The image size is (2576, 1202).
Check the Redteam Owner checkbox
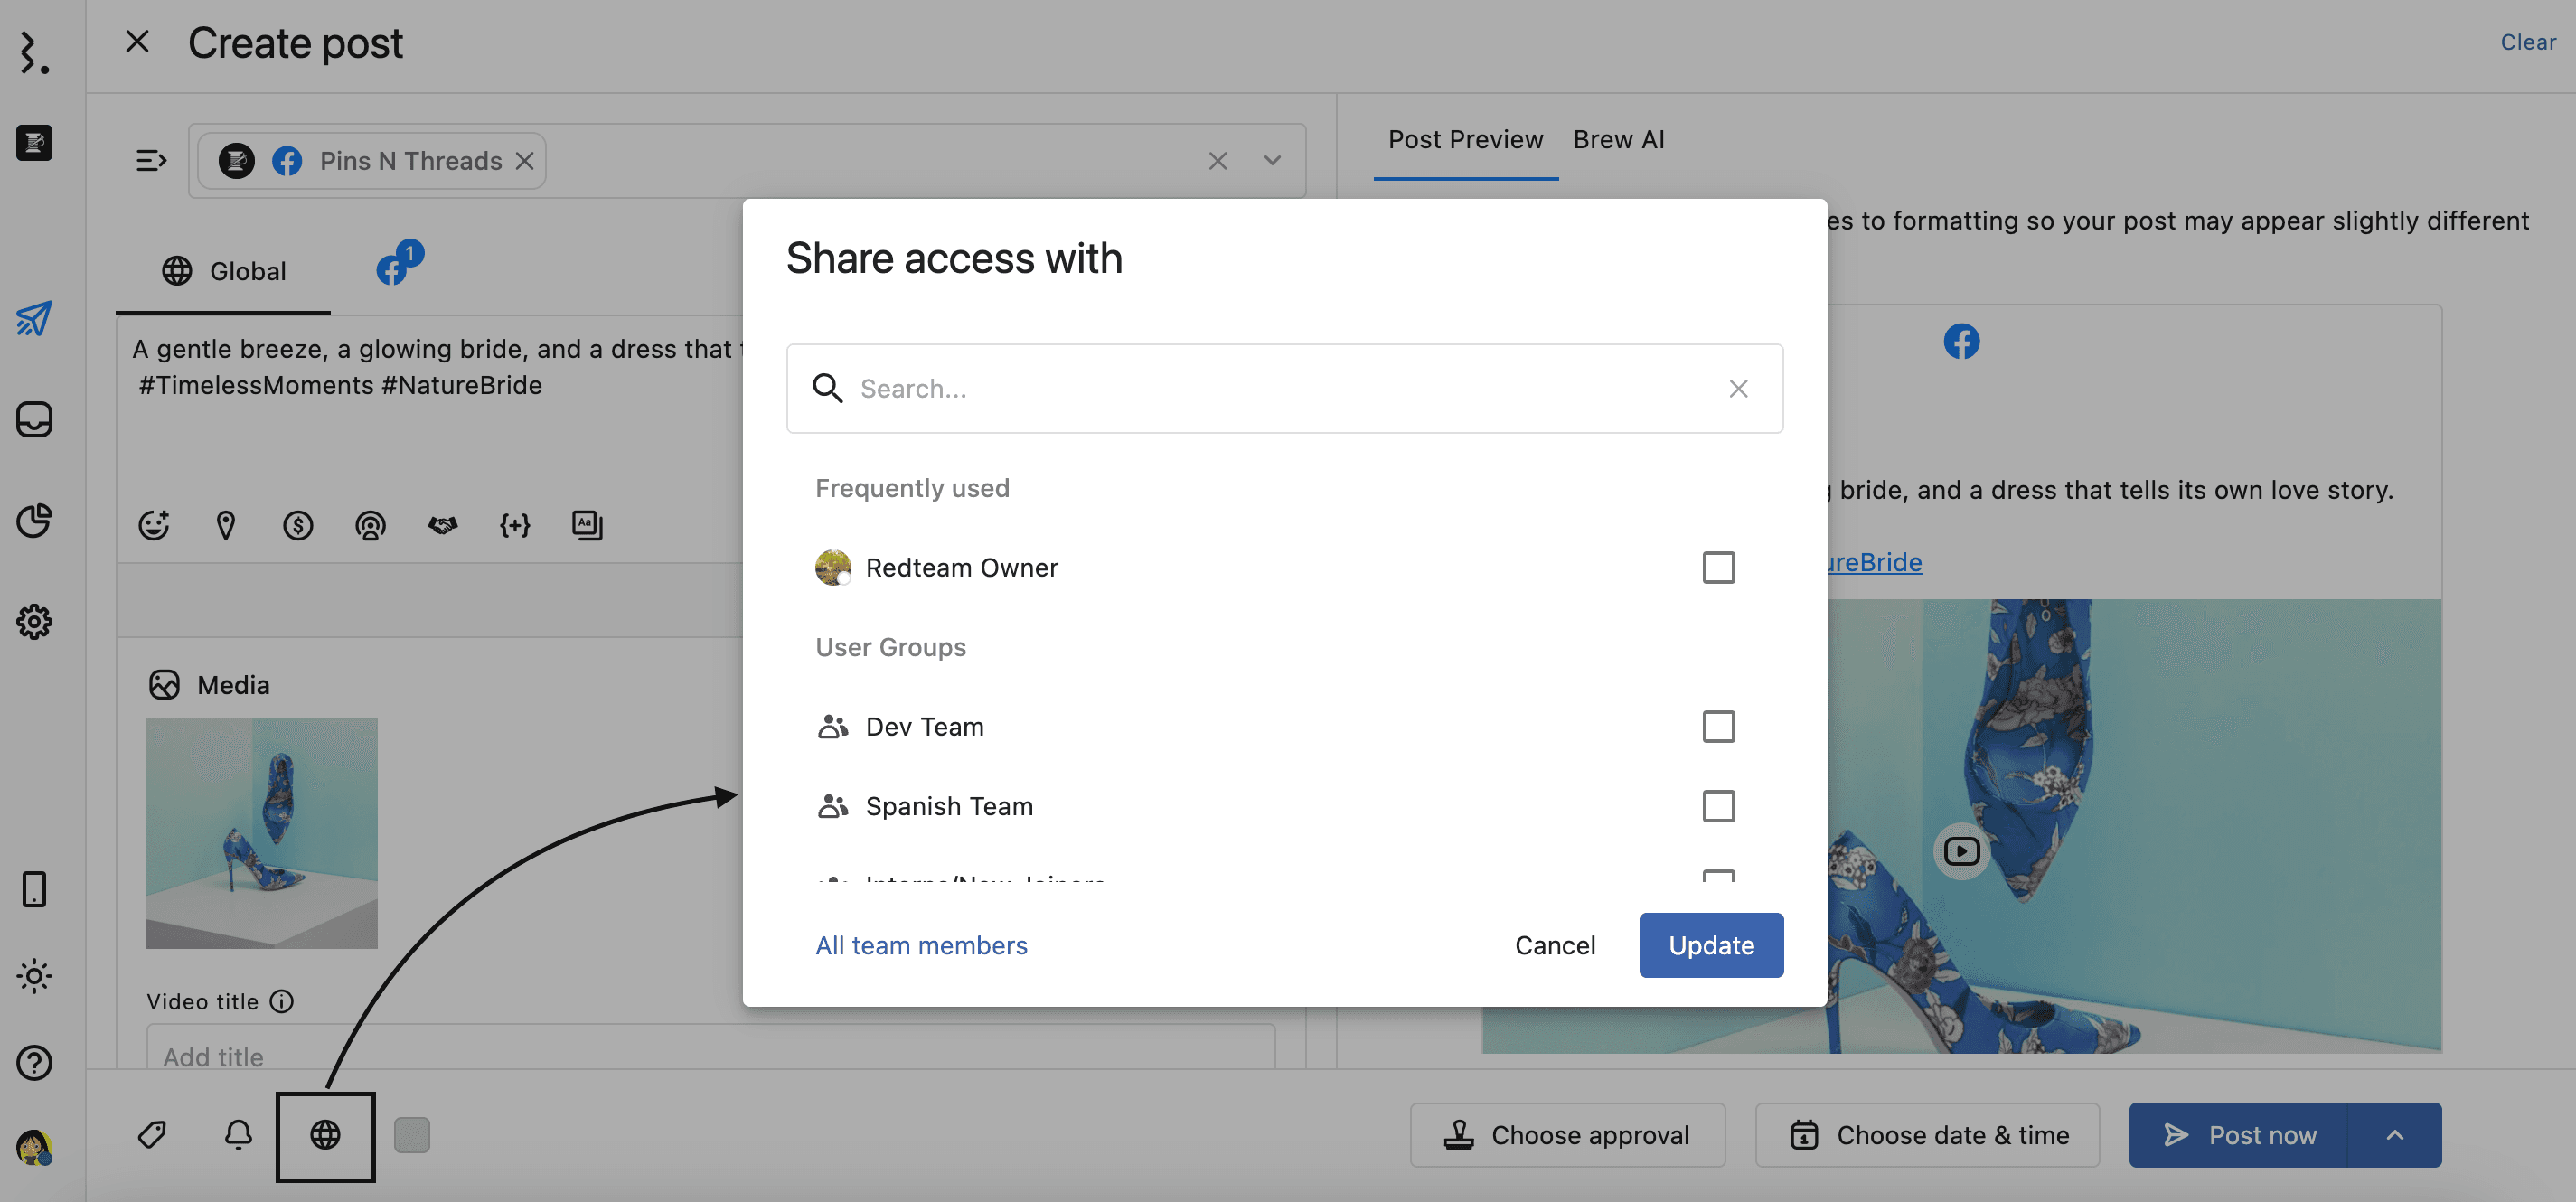(1718, 567)
